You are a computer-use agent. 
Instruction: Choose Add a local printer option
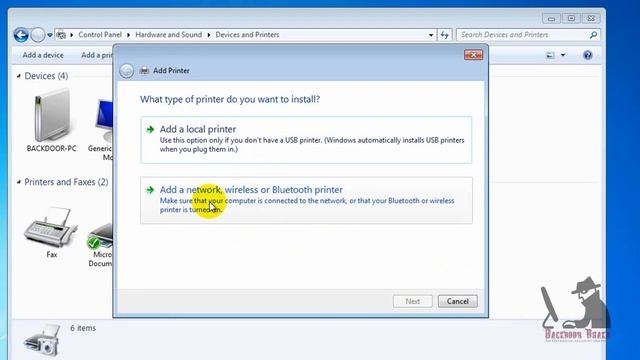306,140
